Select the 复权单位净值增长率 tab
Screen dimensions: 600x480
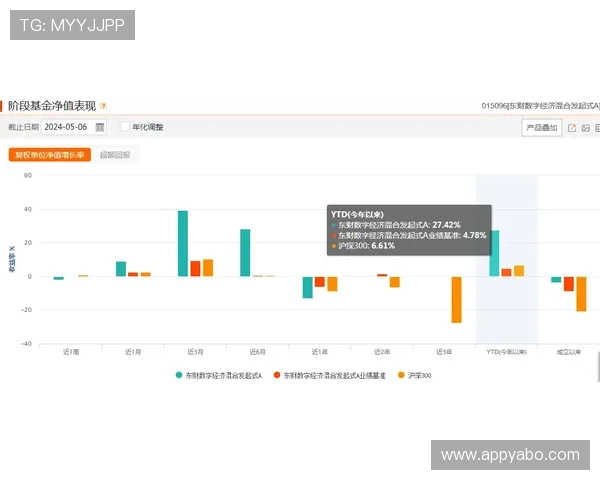[x=50, y=155]
